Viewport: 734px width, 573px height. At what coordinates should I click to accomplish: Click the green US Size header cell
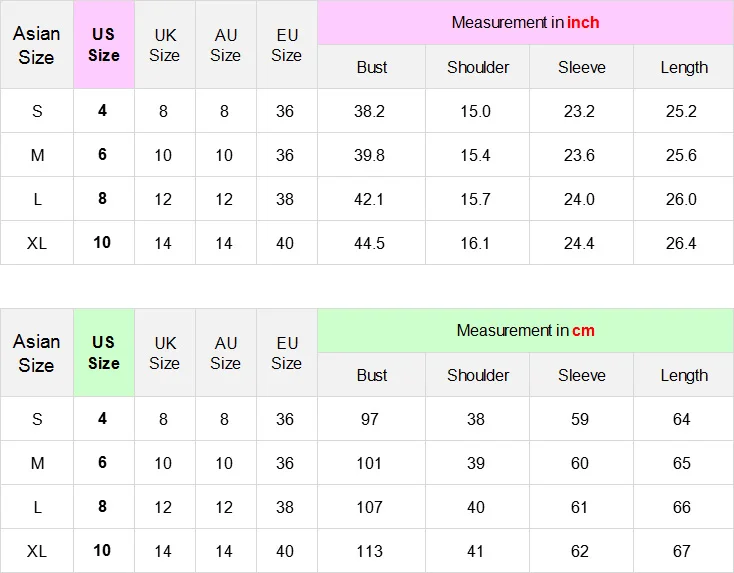tap(104, 353)
